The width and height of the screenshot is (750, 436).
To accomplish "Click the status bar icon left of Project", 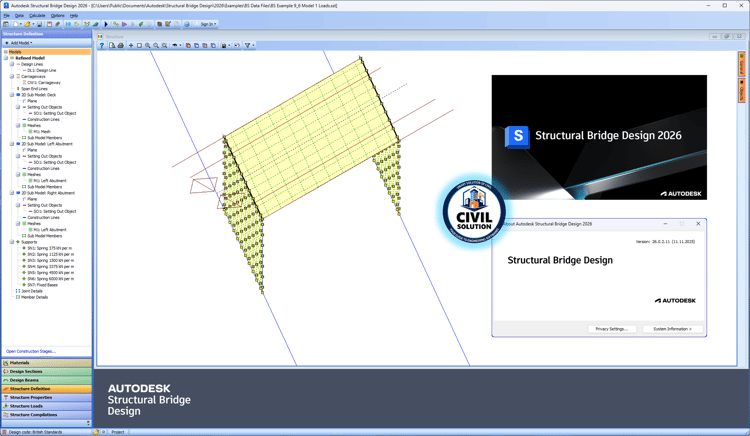I will coord(96,432).
